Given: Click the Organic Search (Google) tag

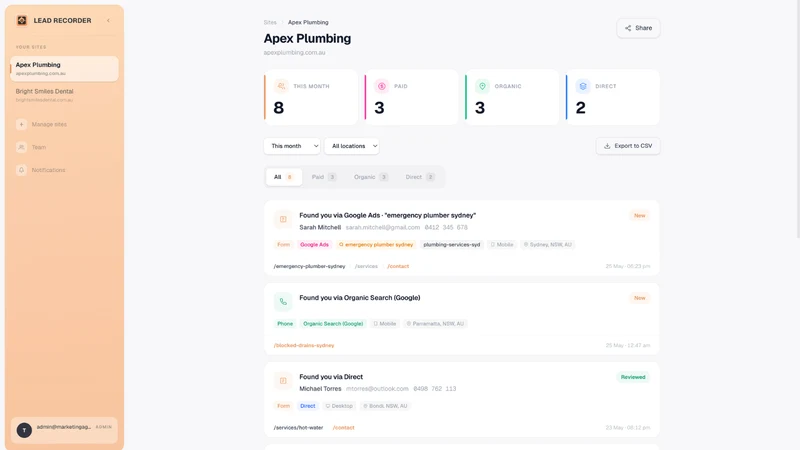Looking at the screenshot, I should pyautogui.click(x=333, y=324).
